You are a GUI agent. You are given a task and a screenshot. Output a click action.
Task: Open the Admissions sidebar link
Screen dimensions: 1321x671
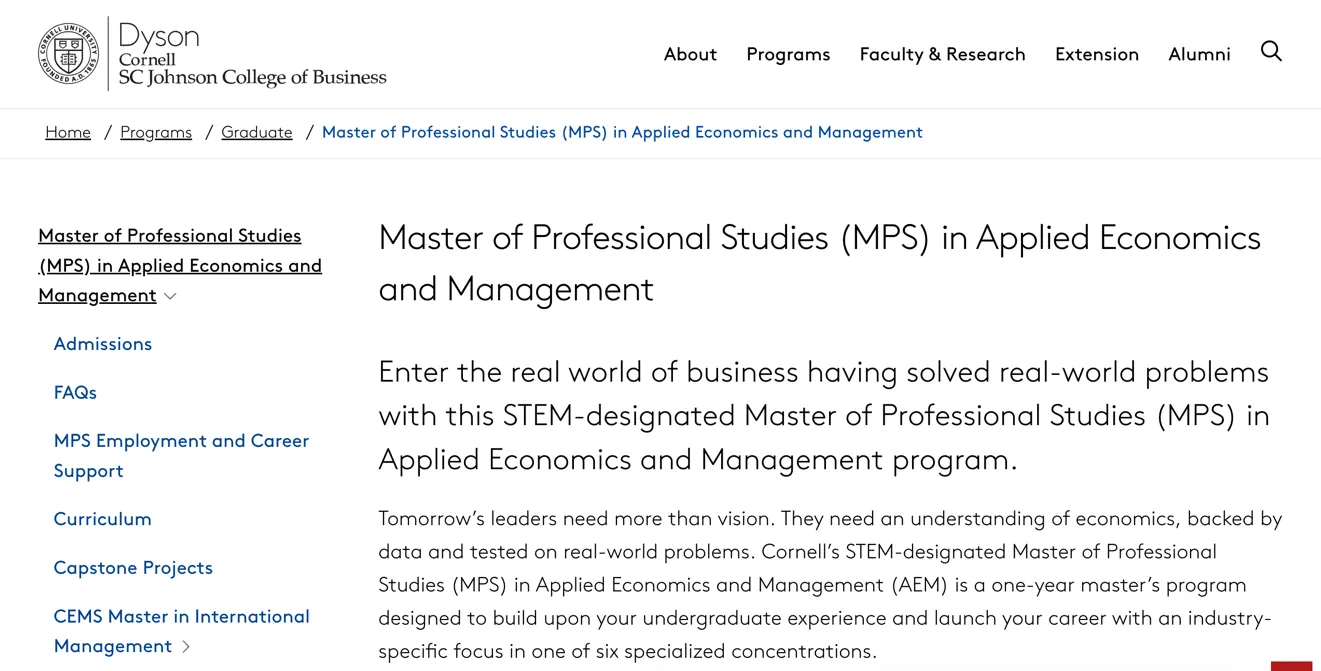coord(103,344)
